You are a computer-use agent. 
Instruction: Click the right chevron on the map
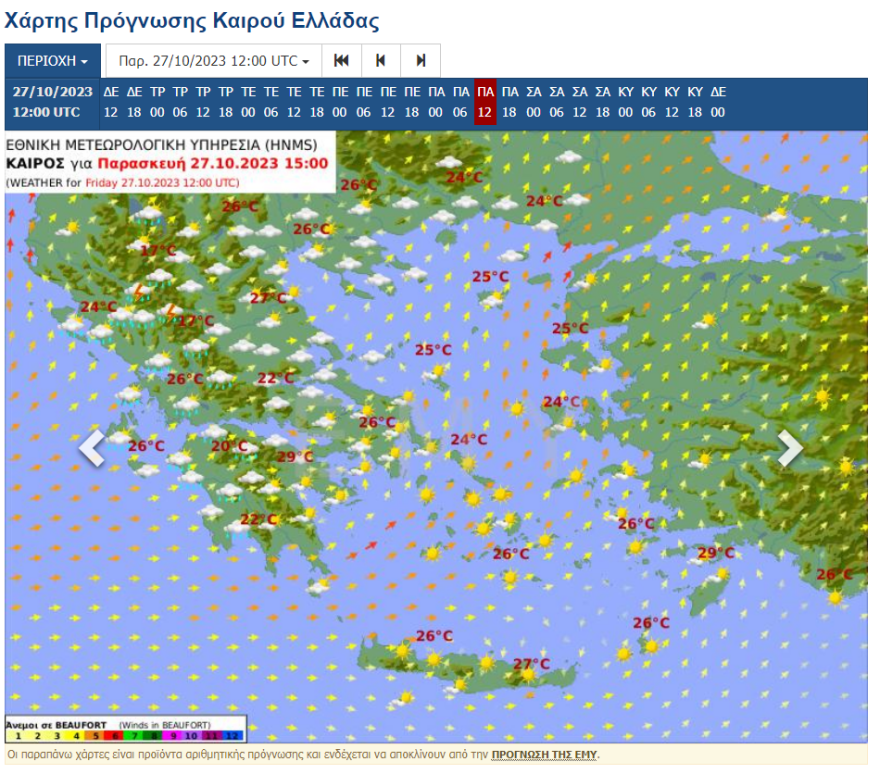pos(789,448)
